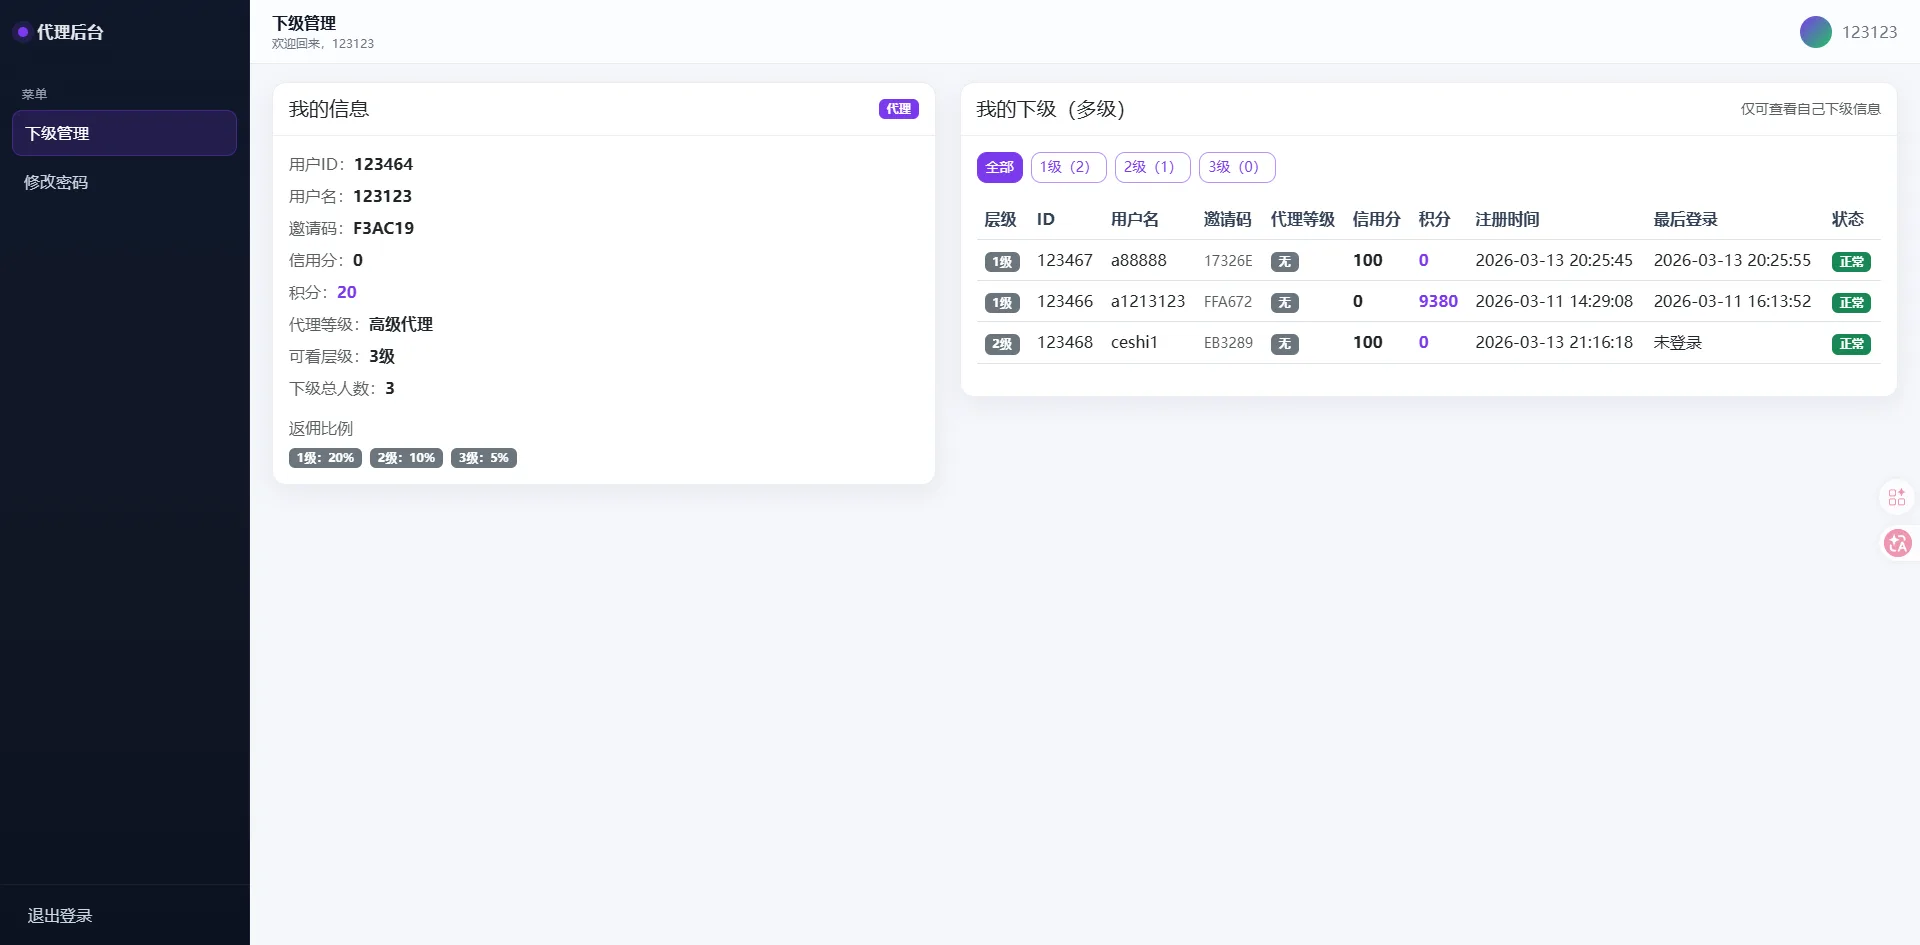Open 下级管理 in the sidebar
This screenshot has height=945, width=1920.
click(124, 133)
